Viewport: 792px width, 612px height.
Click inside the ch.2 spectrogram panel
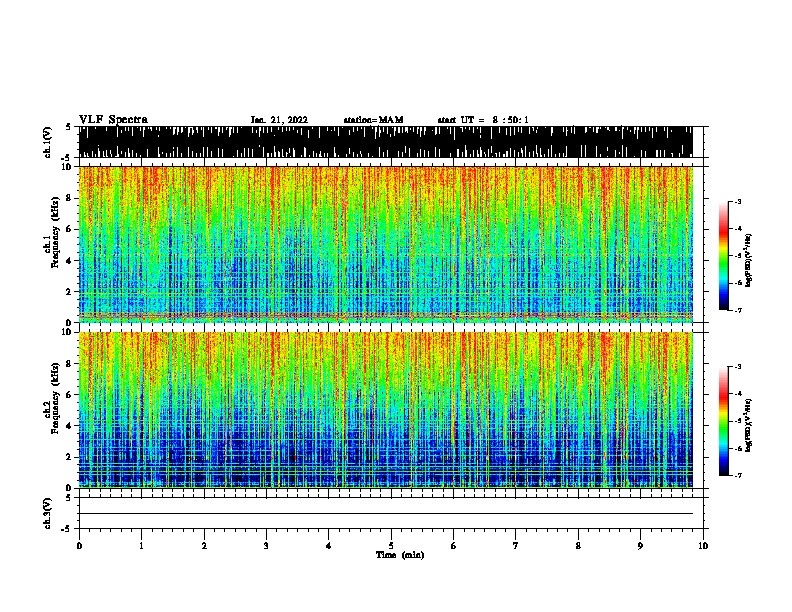click(x=385, y=410)
